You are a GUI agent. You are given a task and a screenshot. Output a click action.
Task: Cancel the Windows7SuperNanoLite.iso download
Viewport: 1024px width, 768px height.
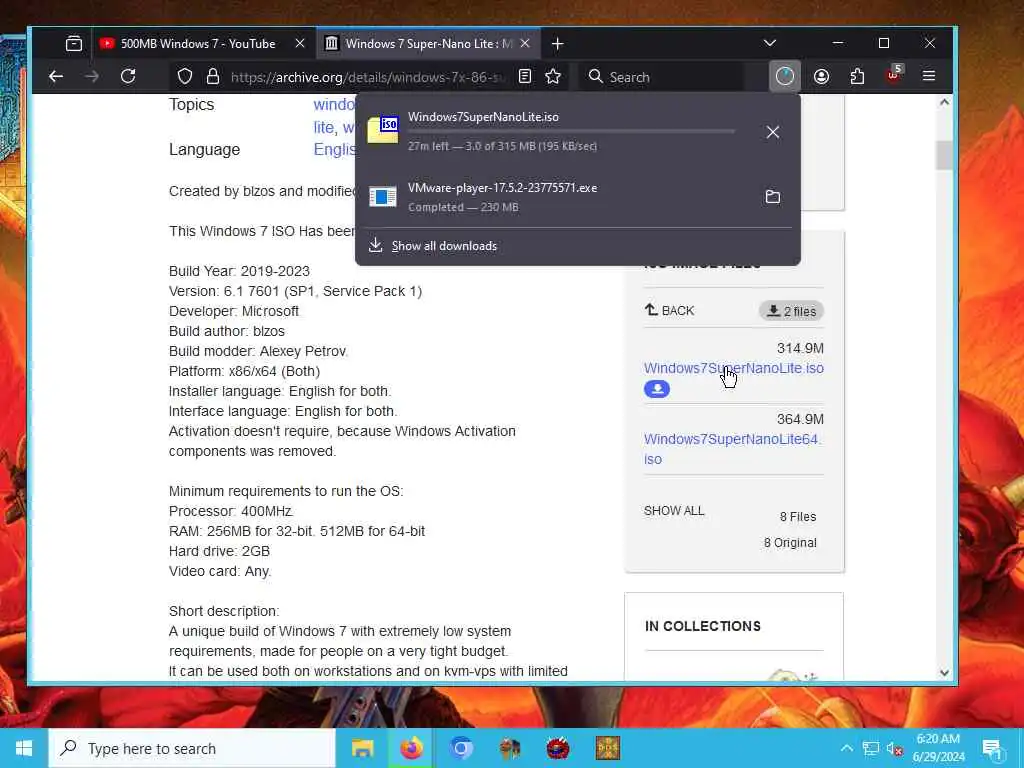773,133
